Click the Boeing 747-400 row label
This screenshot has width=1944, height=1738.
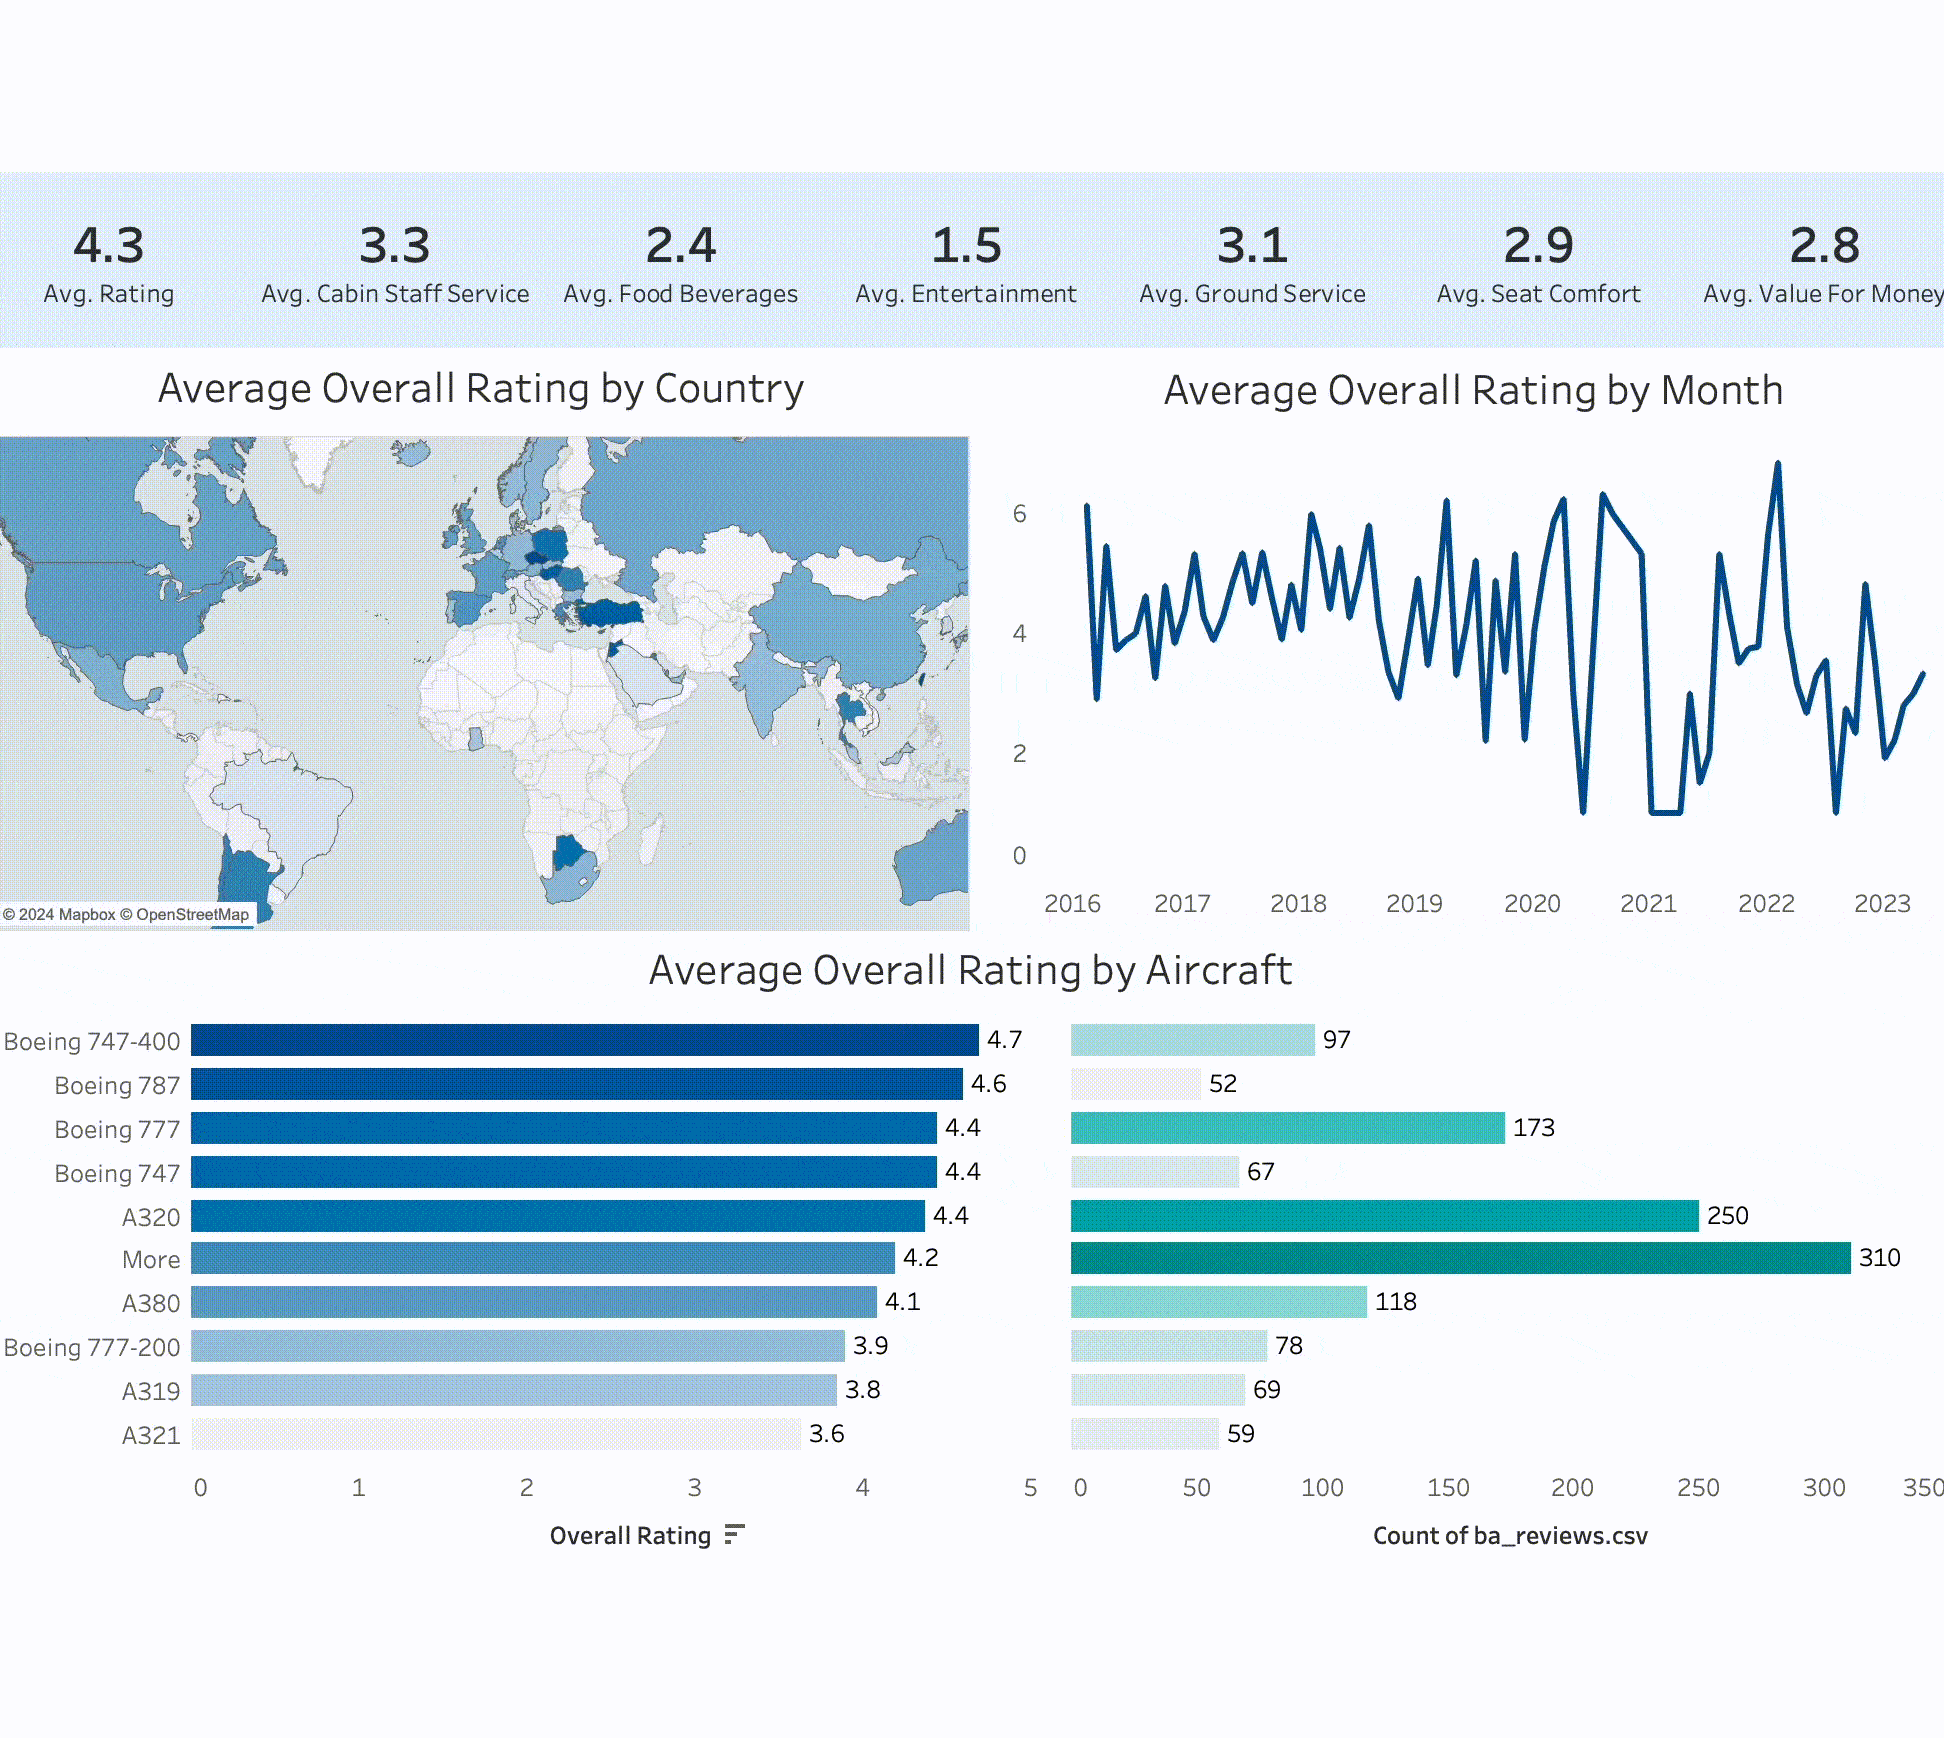92,1041
